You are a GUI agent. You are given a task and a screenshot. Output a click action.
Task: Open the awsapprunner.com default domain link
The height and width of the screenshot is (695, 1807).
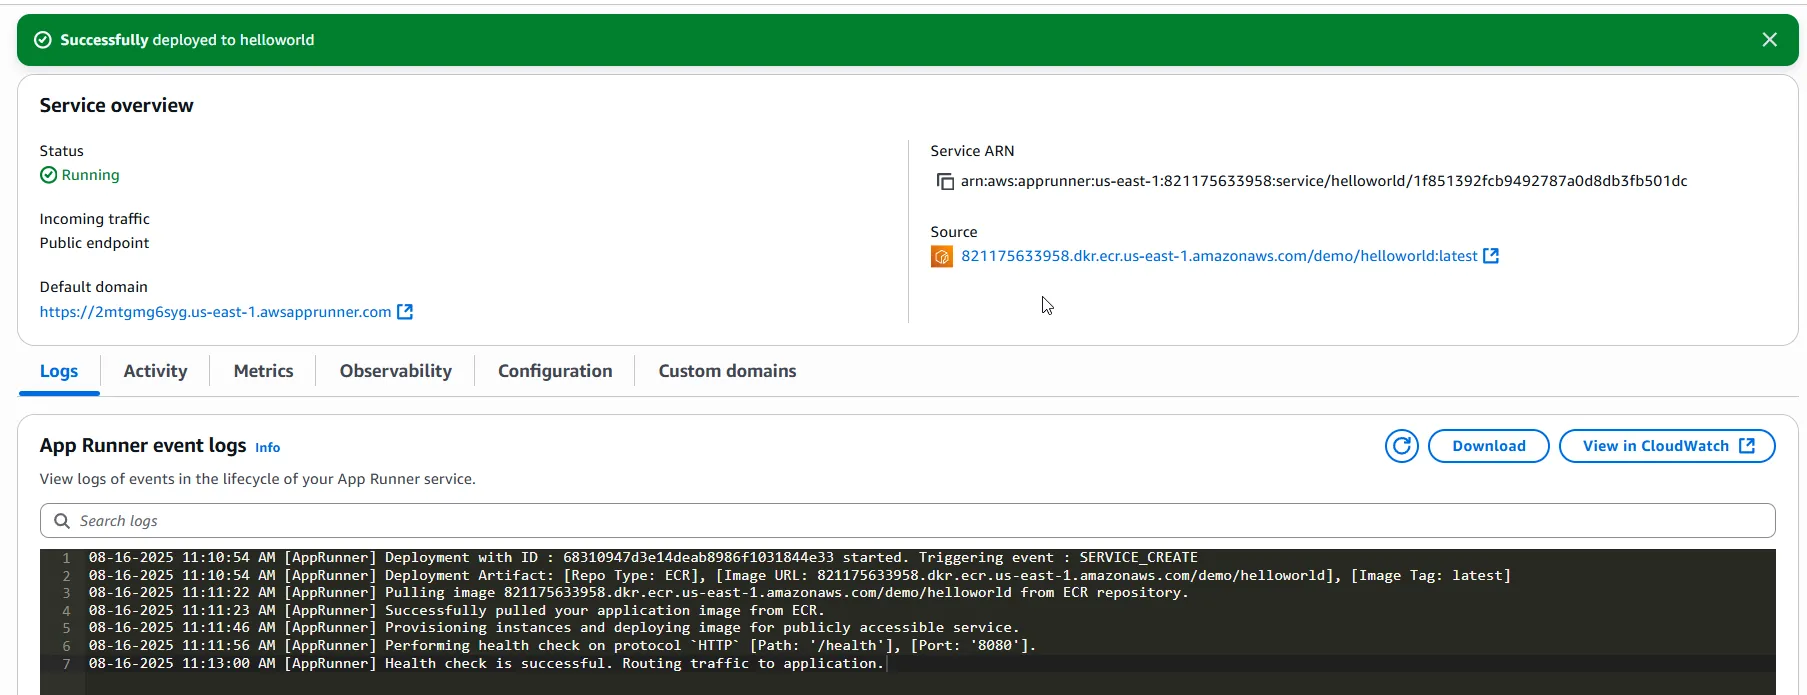tap(215, 312)
